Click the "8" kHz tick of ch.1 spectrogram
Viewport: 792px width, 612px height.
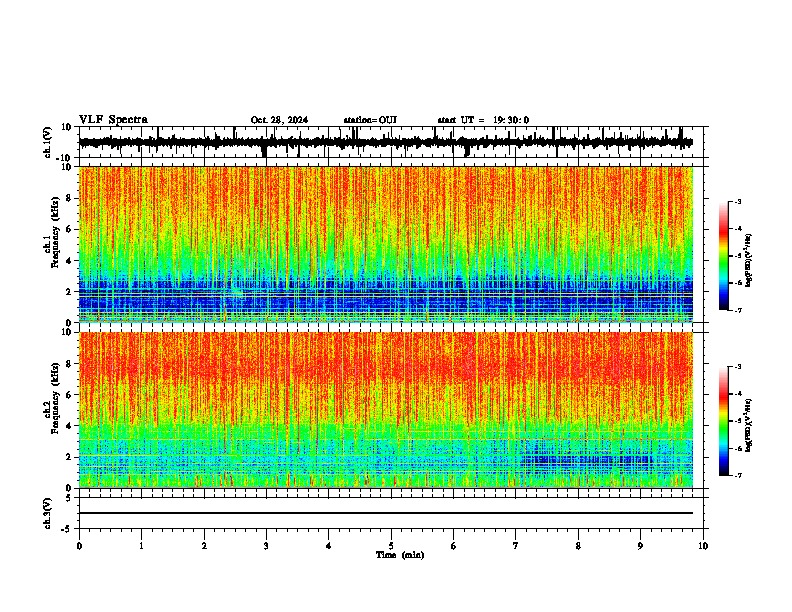(70, 198)
